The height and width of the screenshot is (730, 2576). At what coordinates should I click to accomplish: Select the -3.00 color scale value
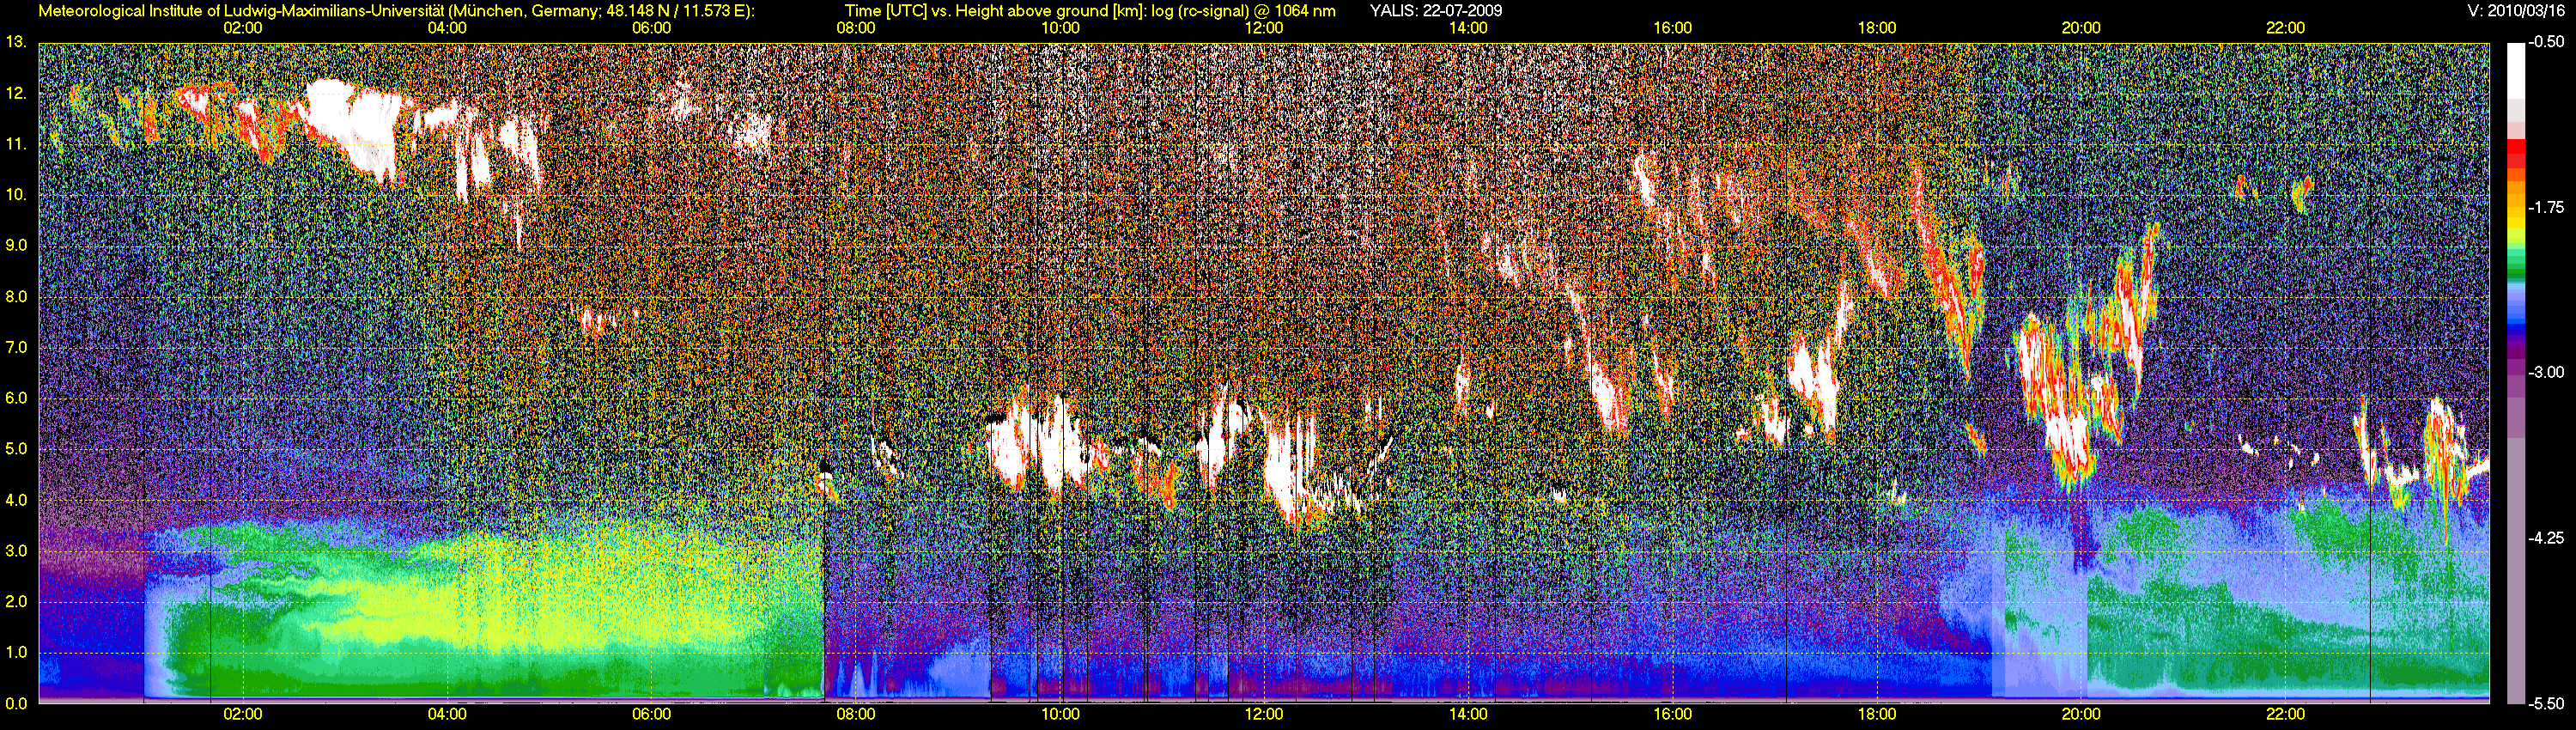[2547, 372]
